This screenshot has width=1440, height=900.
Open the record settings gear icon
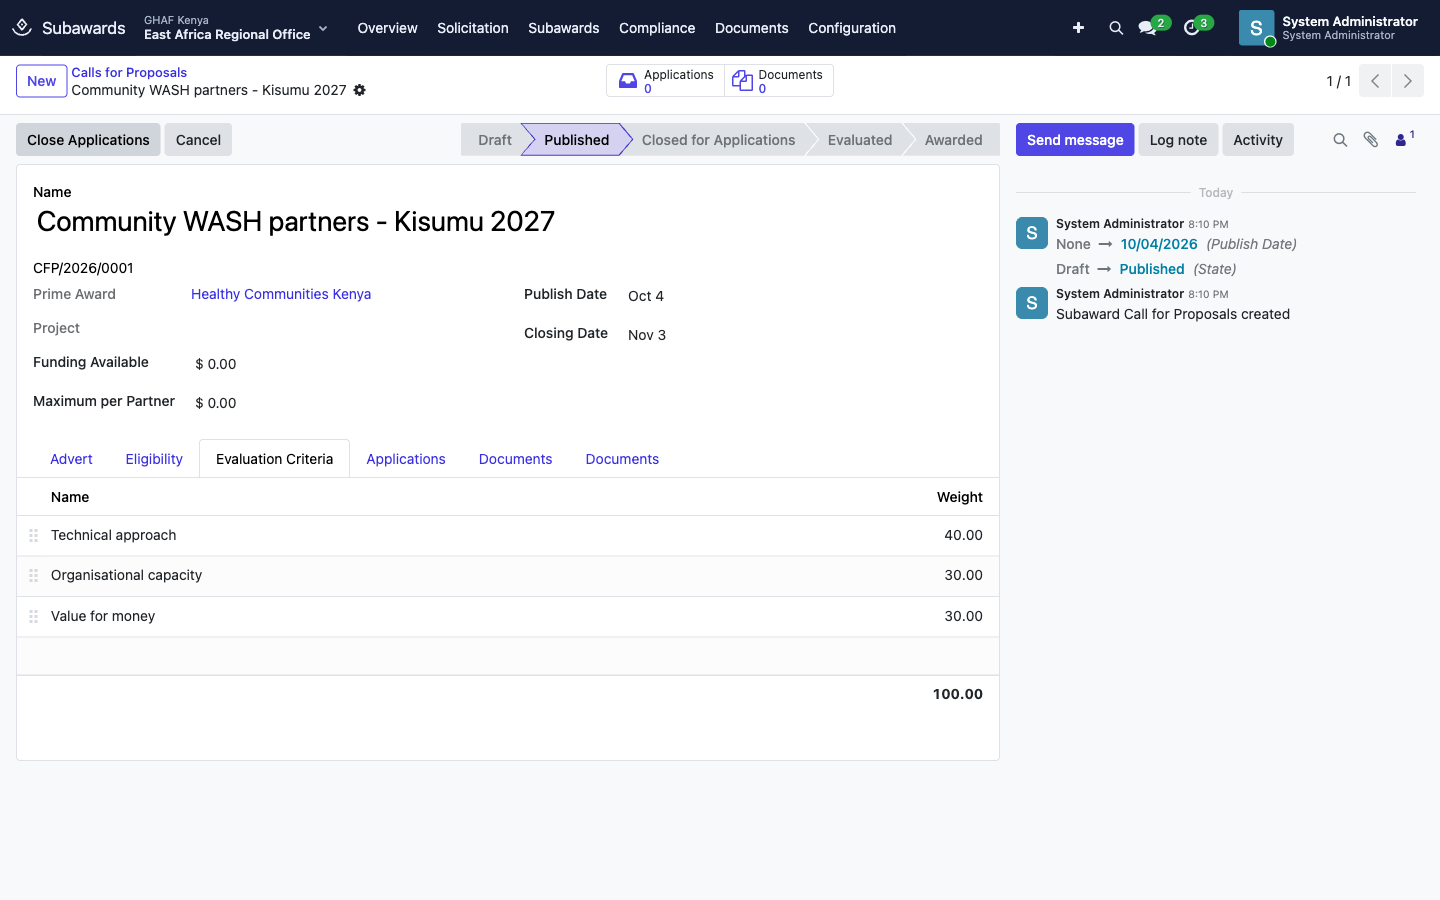[x=360, y=90]
